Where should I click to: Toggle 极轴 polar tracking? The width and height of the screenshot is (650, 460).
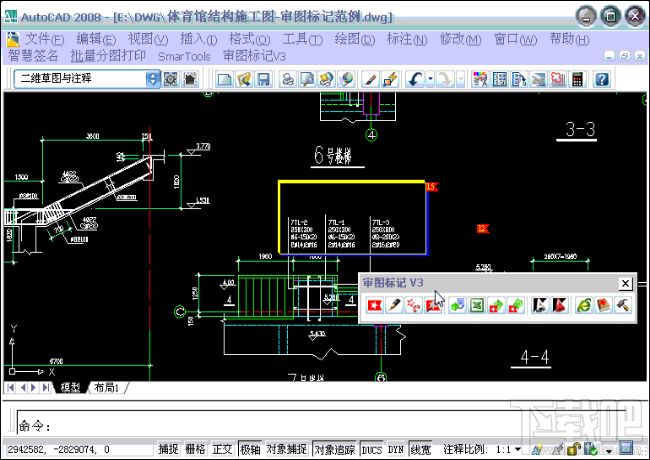[x=250, y=449]
